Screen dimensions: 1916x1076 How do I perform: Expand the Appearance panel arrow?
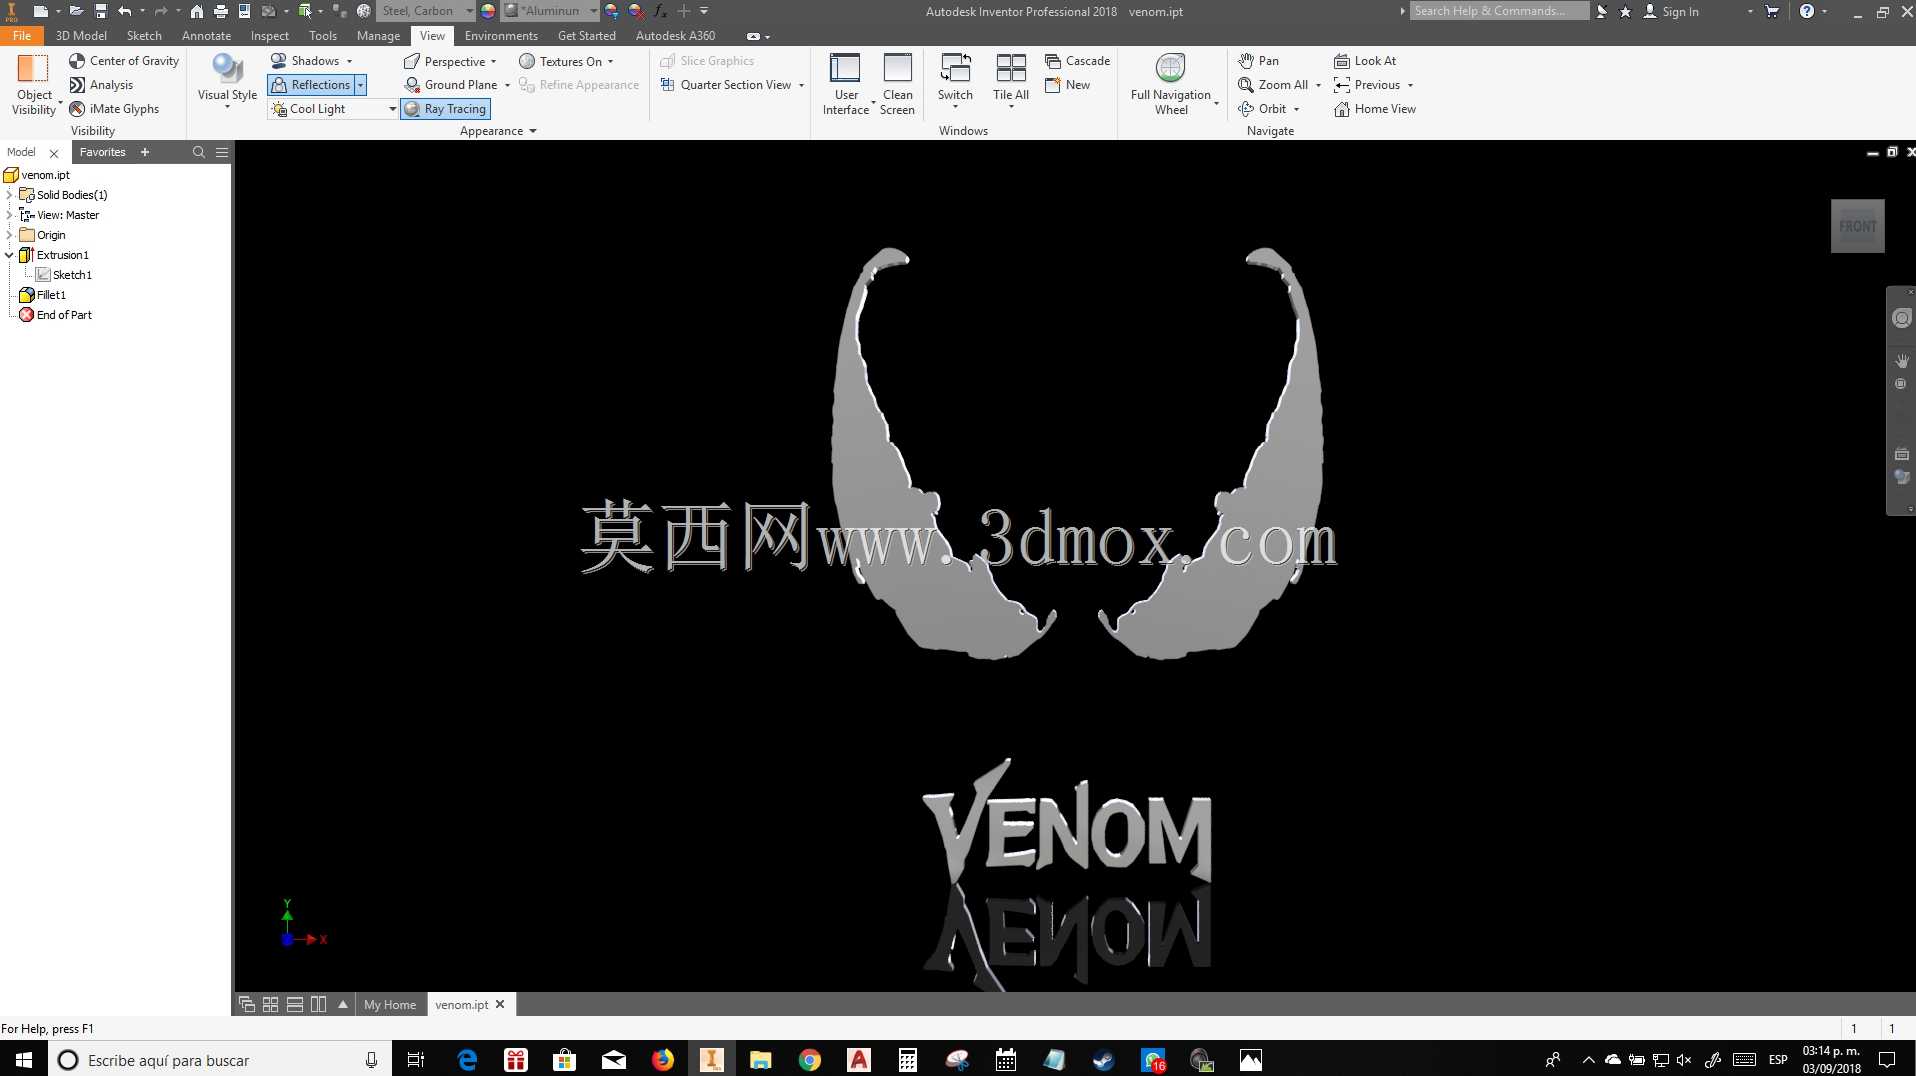tap(533, 131)
